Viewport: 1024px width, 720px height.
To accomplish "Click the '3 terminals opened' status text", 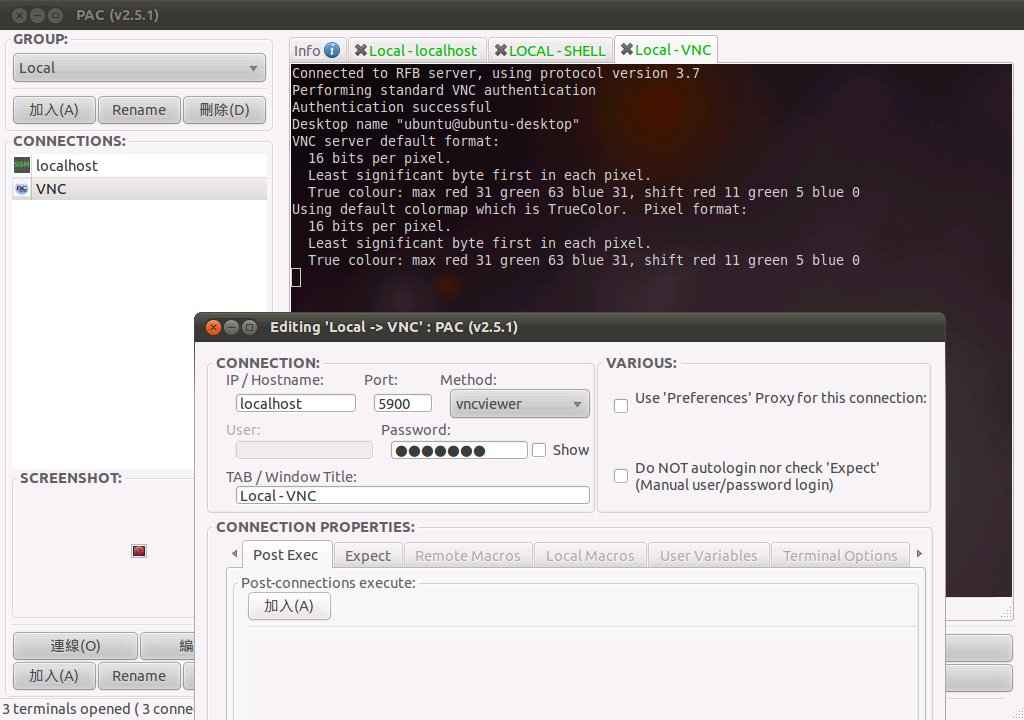I will tap(97, 709).
